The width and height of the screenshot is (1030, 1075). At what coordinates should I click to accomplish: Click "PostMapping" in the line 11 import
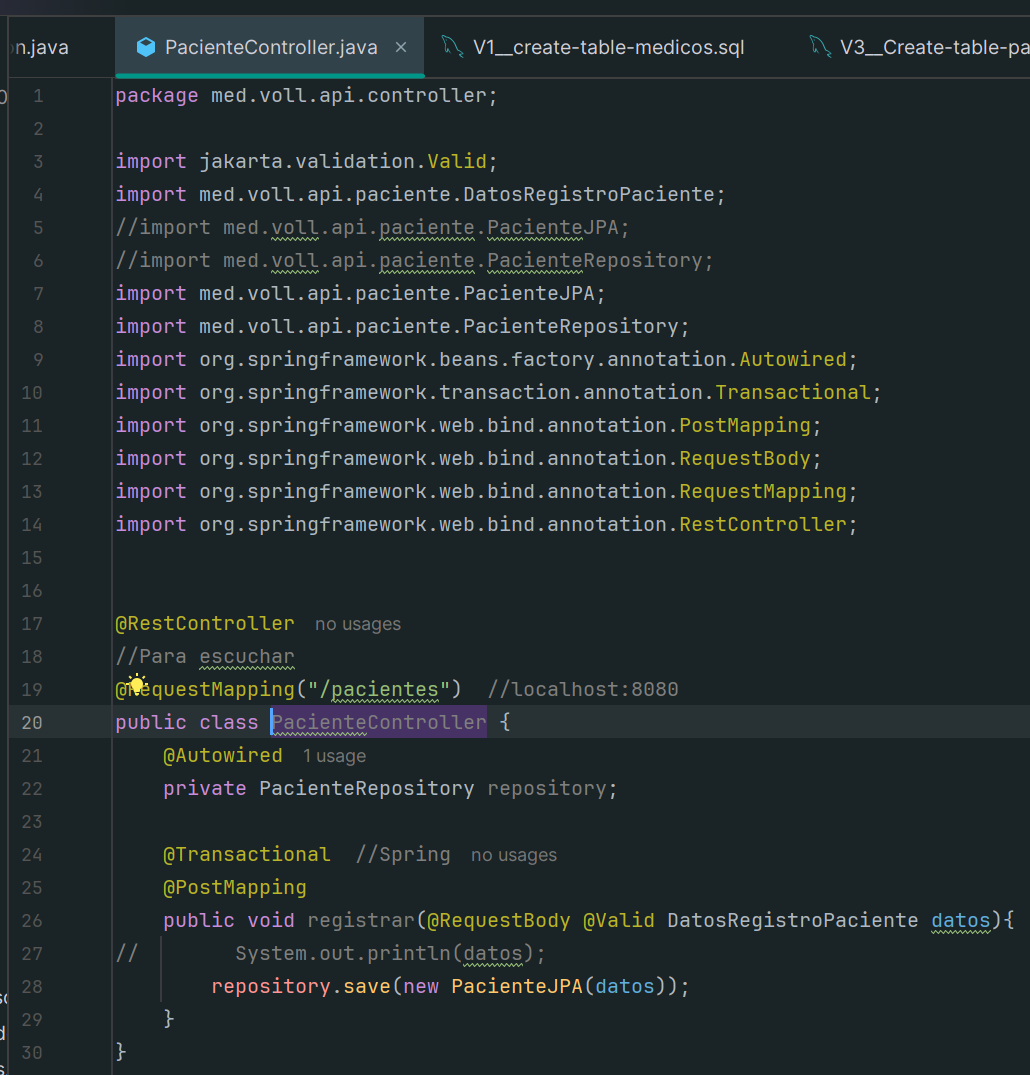tap(745, 426)
